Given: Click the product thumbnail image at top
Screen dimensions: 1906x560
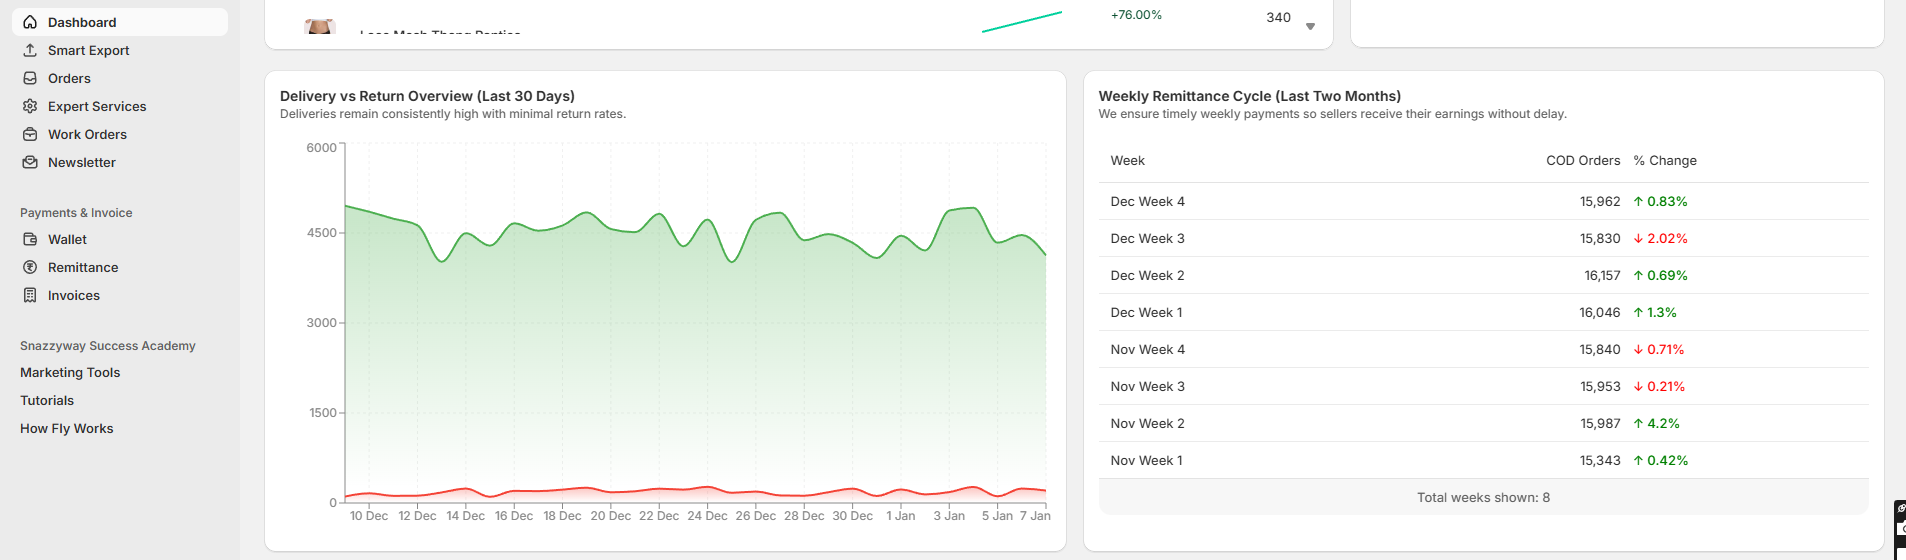Looking at the screenshot, I should (319, 26).
